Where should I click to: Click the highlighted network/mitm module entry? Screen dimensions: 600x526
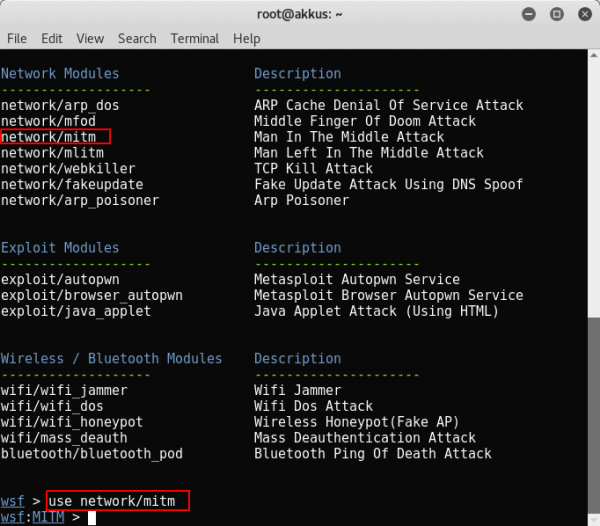click(x=55, y=137)
